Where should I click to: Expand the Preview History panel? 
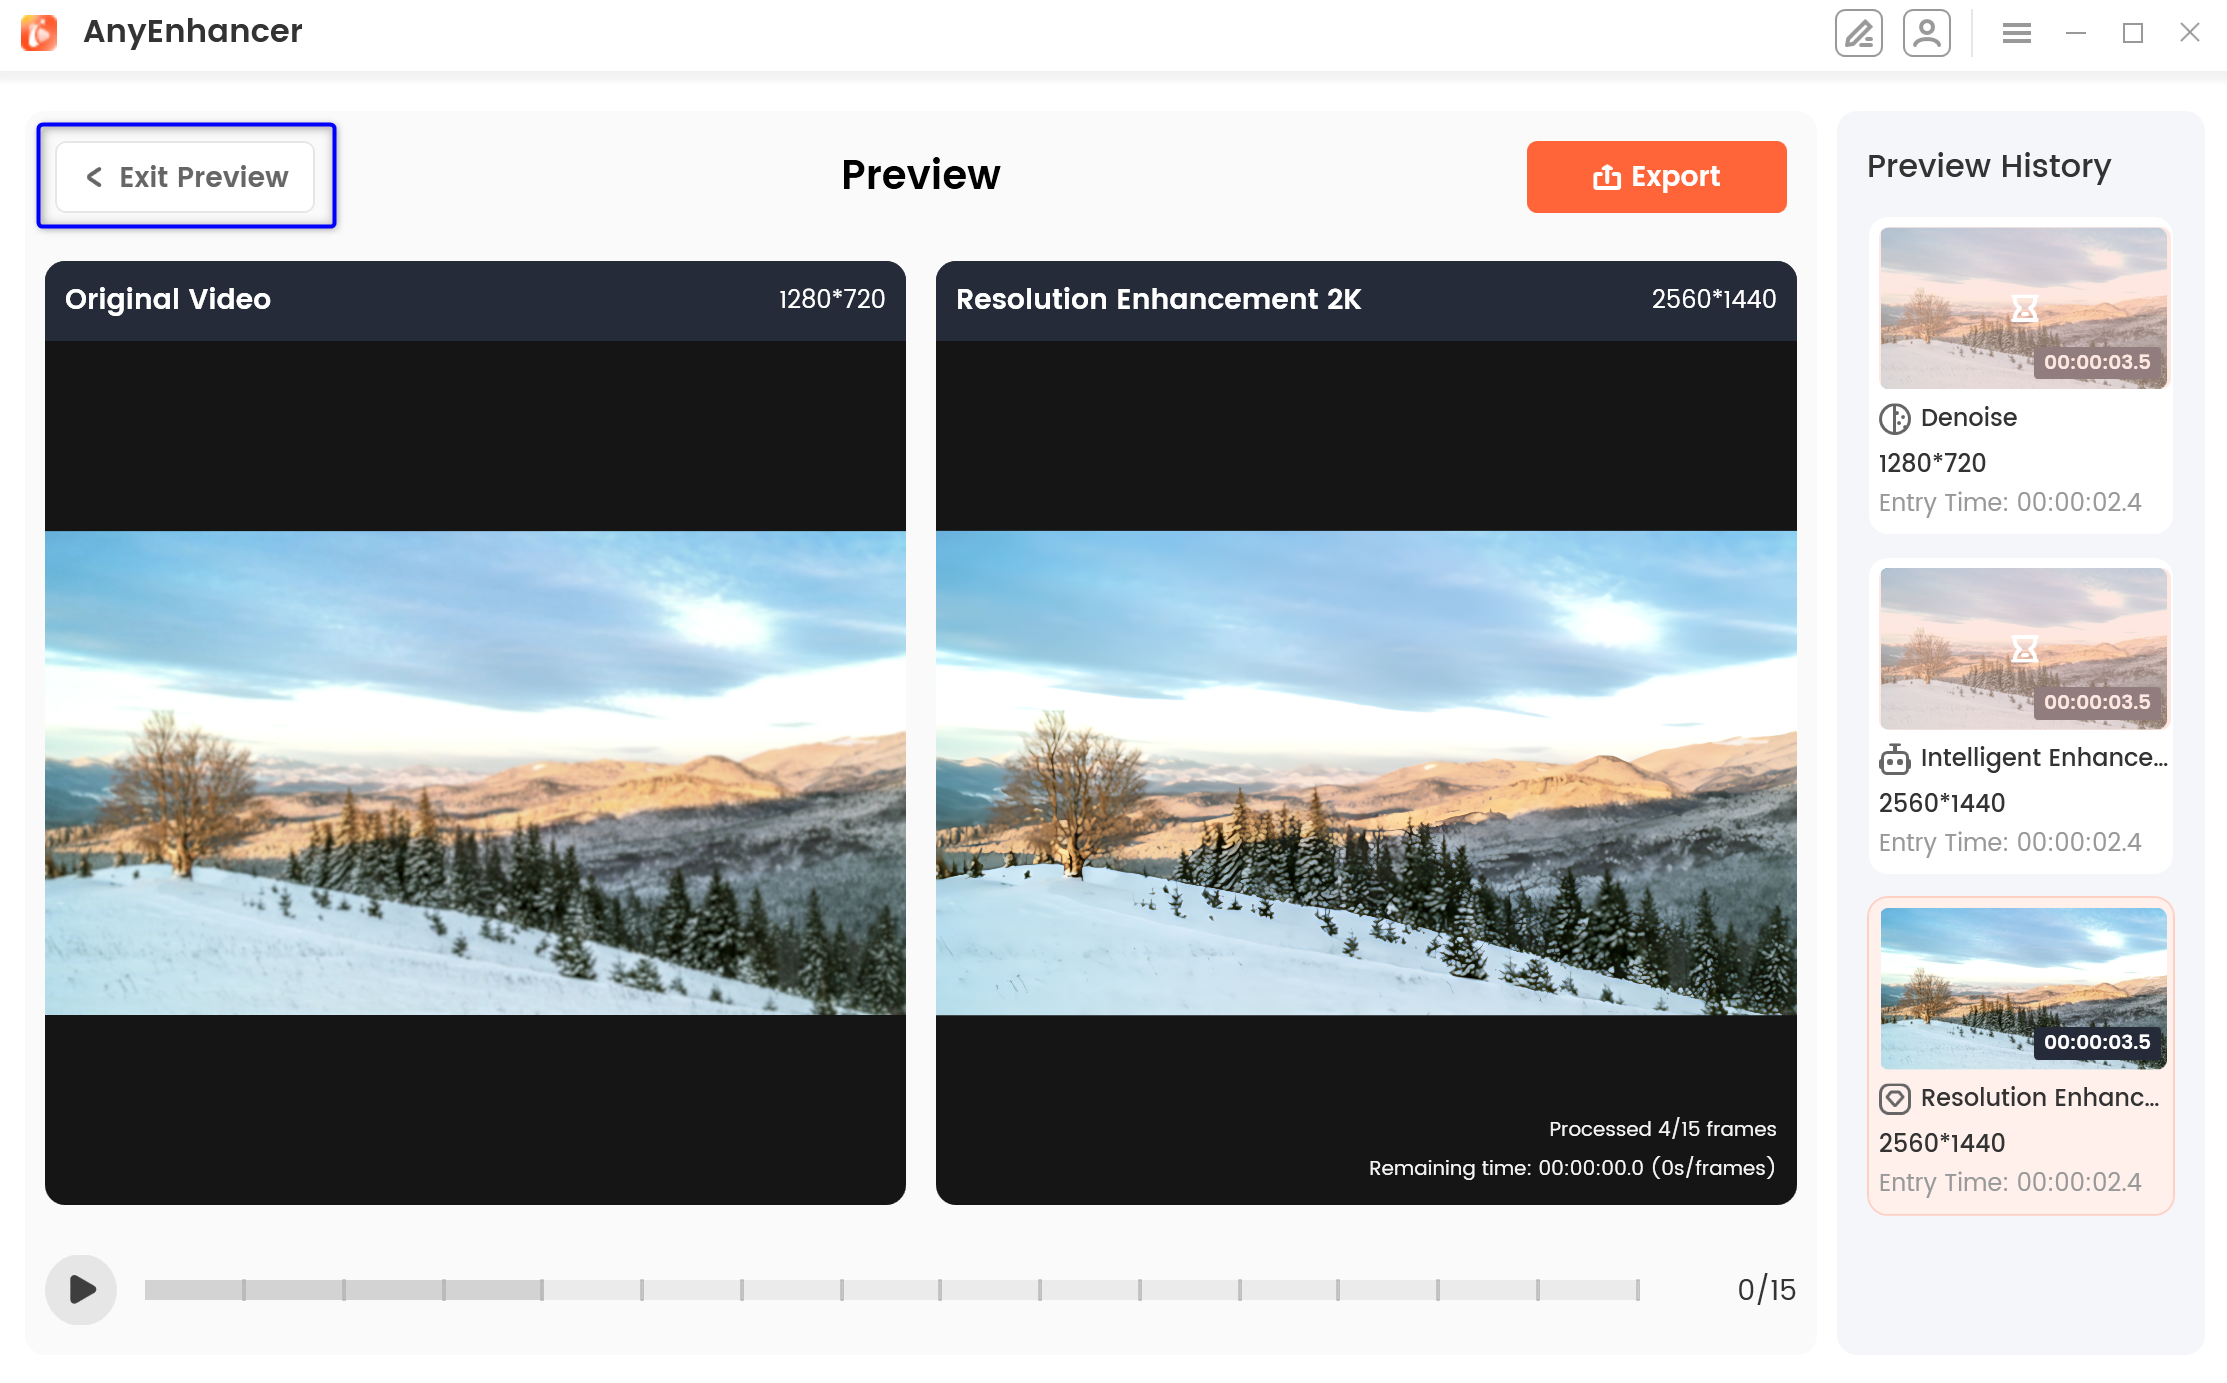pyautogui.click(x=1991, y=164)
